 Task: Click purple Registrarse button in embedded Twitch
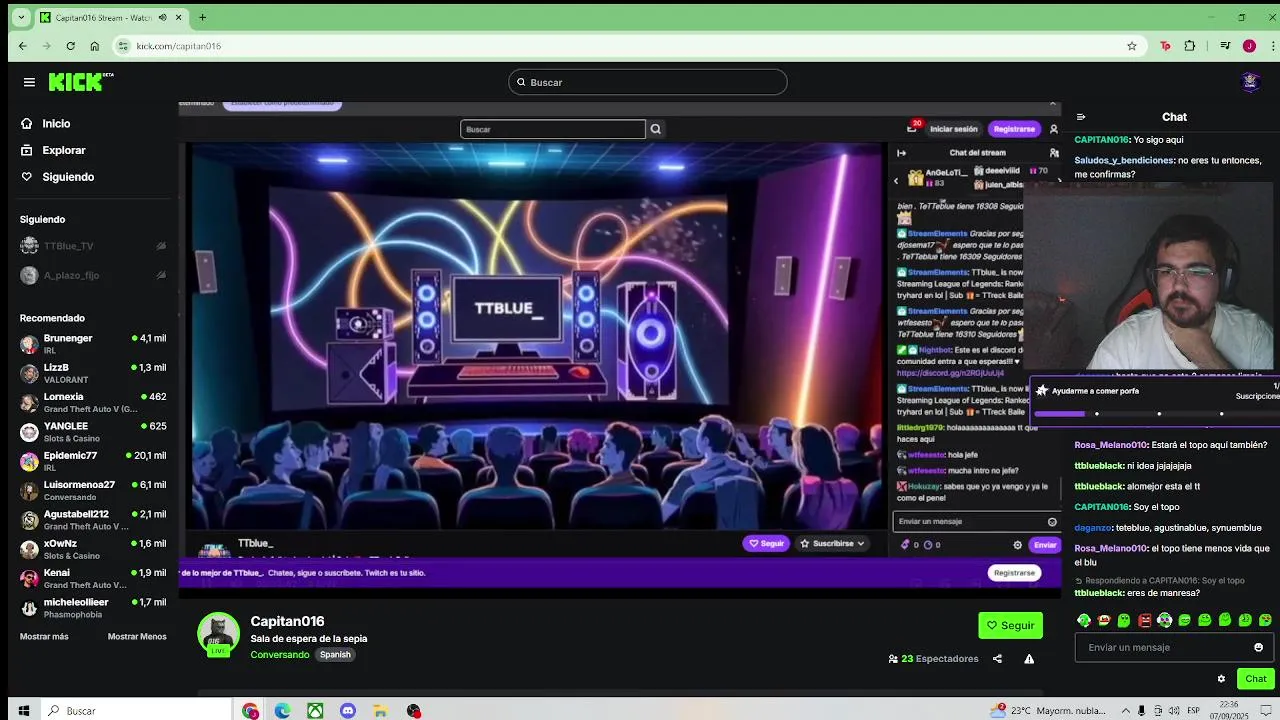click(1014, 129)
